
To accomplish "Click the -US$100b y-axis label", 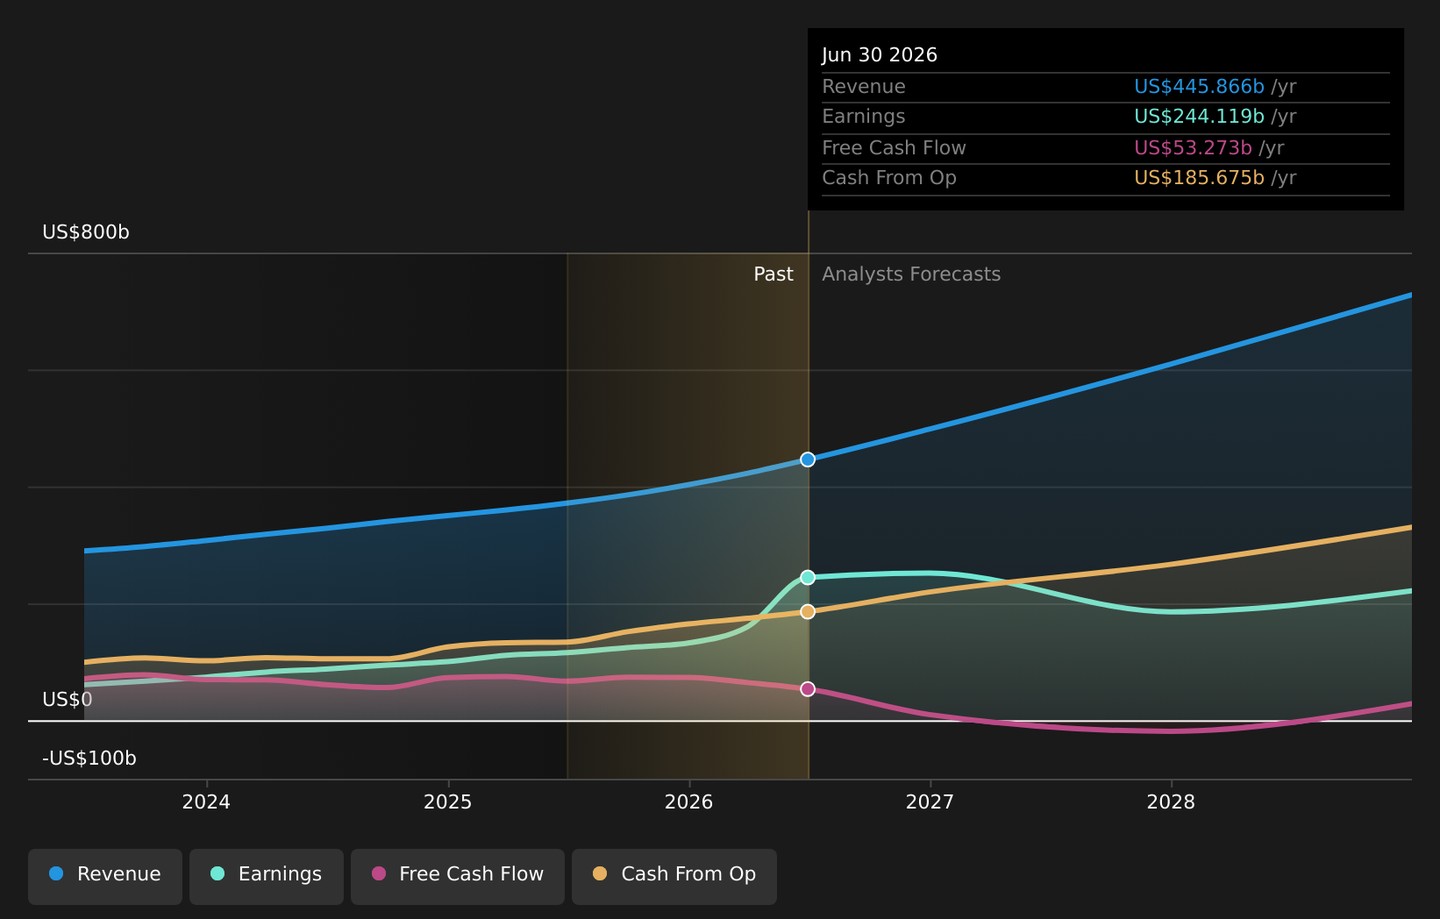I will [89, 759].
